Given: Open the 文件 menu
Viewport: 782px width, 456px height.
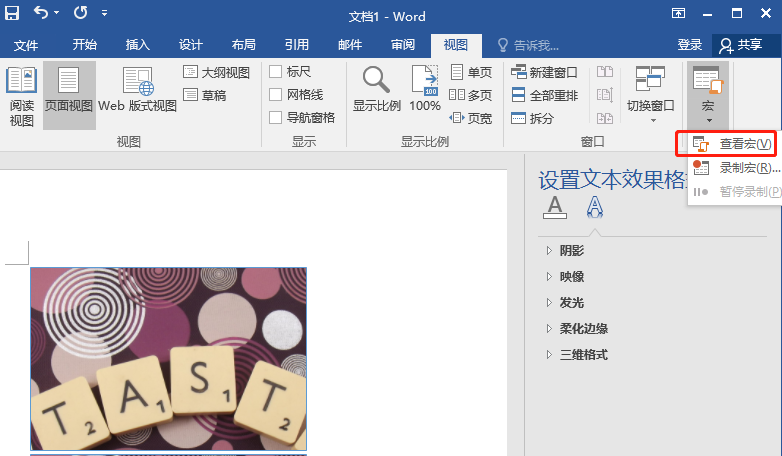Looking at the screenshot, I should coord(26,45).
